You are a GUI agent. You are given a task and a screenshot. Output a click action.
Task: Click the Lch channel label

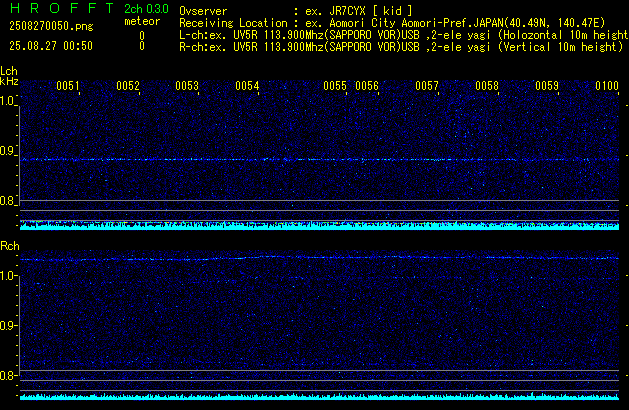point(9,71)
